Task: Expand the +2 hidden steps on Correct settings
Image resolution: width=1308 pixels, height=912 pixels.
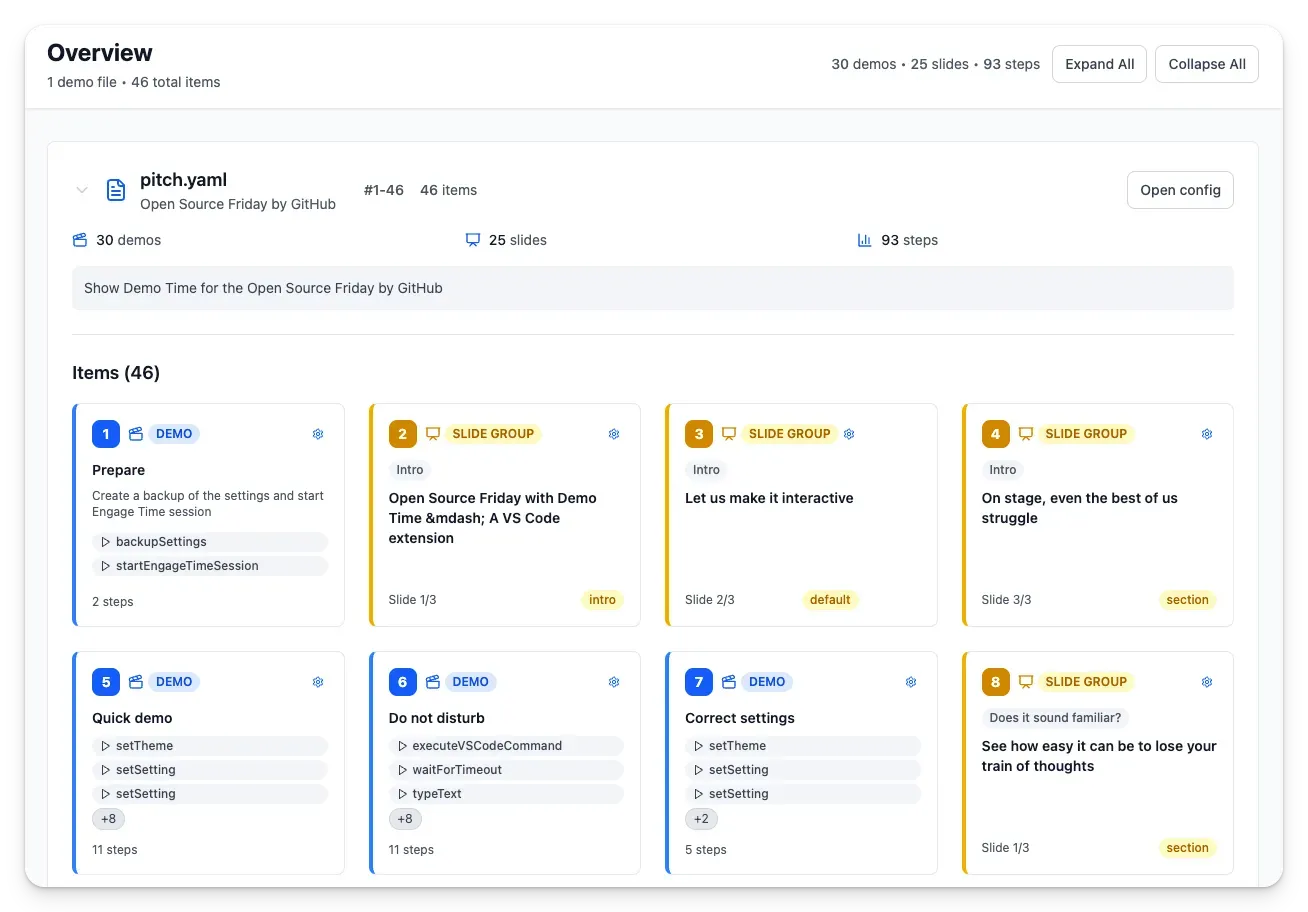Action: tap(701, 818)
